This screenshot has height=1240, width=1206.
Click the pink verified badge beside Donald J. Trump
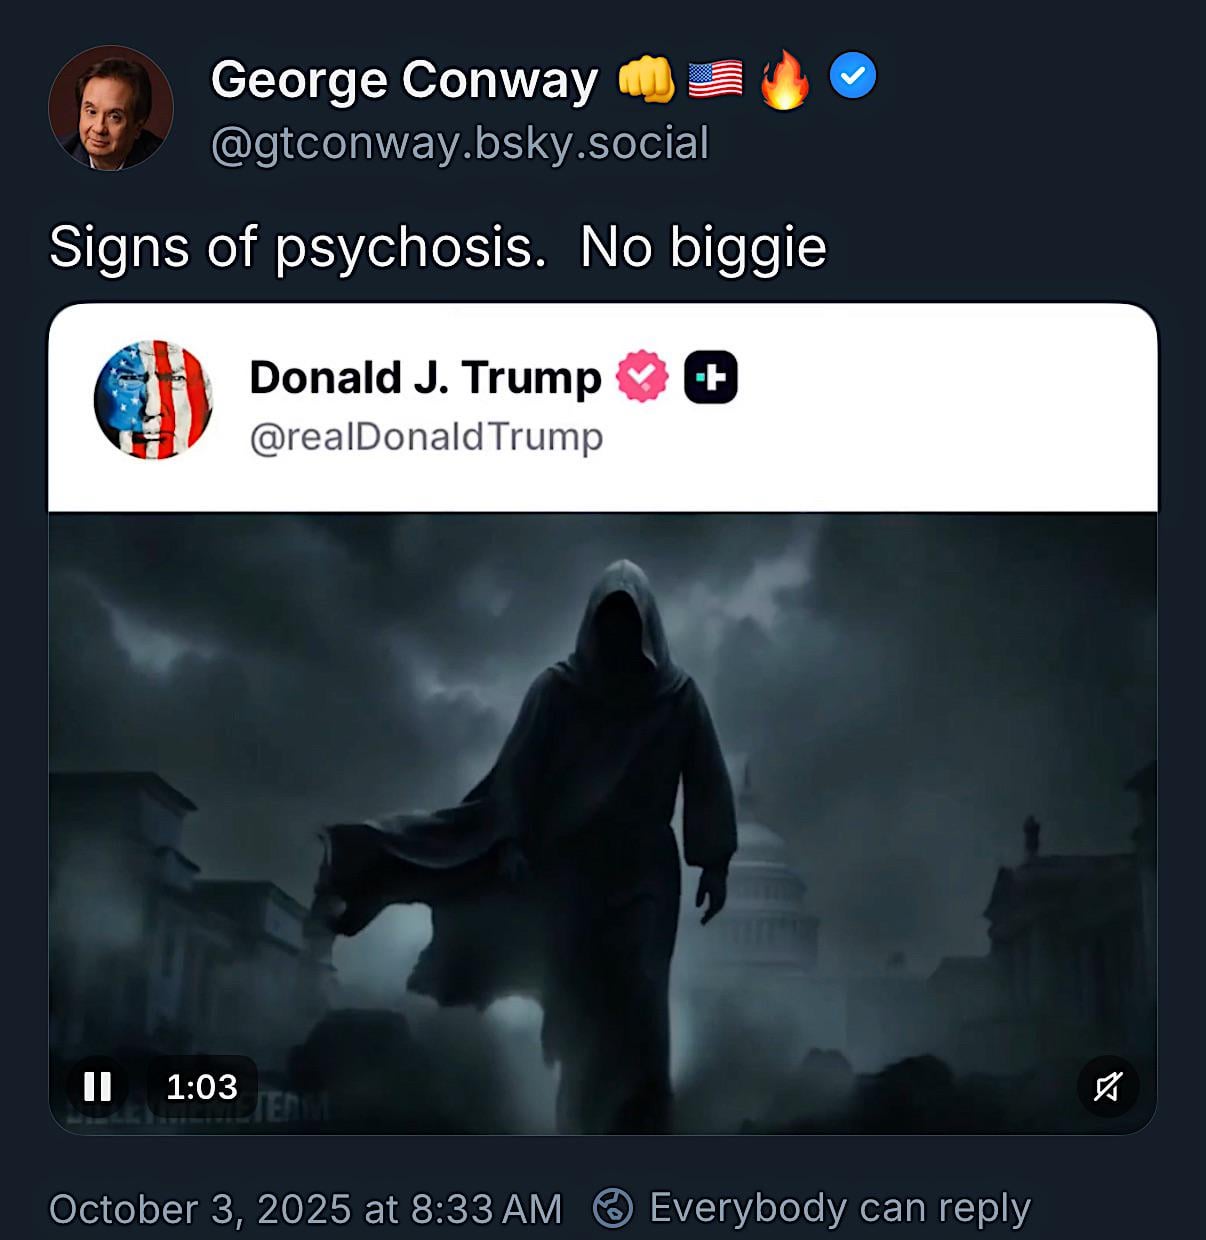pyautogui.click(x=642, y=377)
